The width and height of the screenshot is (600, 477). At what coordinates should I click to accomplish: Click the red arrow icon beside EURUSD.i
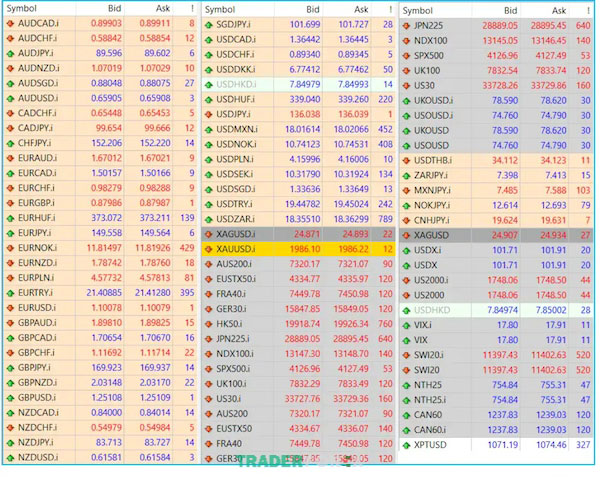[x=10, y=308]
